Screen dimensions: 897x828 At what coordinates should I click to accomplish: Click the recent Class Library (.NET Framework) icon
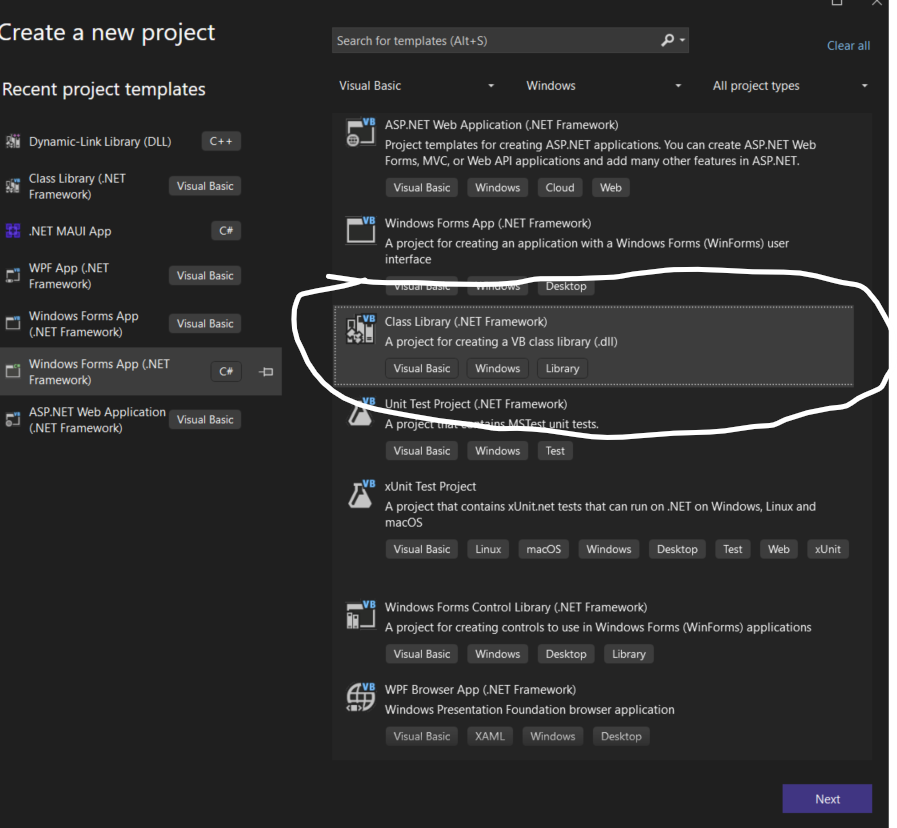pos(13,186)
